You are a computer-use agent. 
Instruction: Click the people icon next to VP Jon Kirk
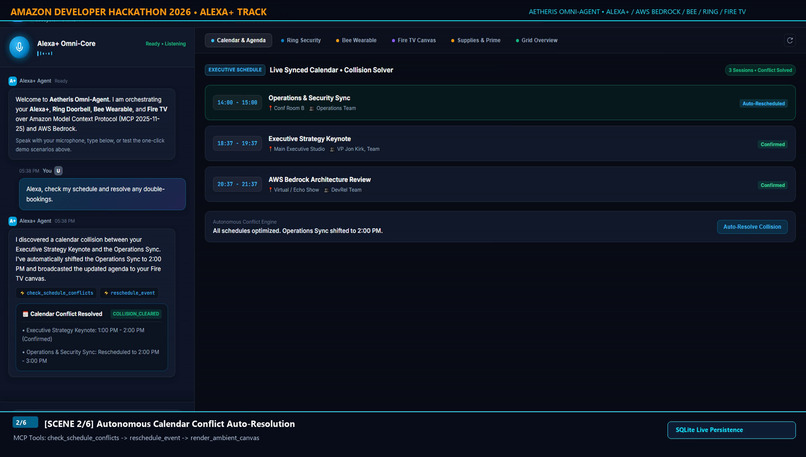[x=332, y=149]
